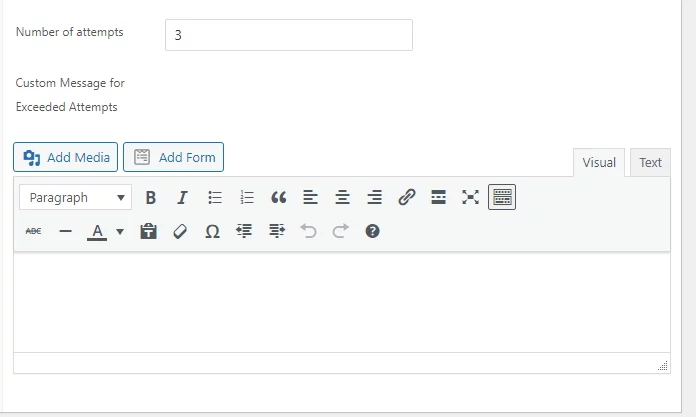Apply the current text color

[x=97, y=231]
